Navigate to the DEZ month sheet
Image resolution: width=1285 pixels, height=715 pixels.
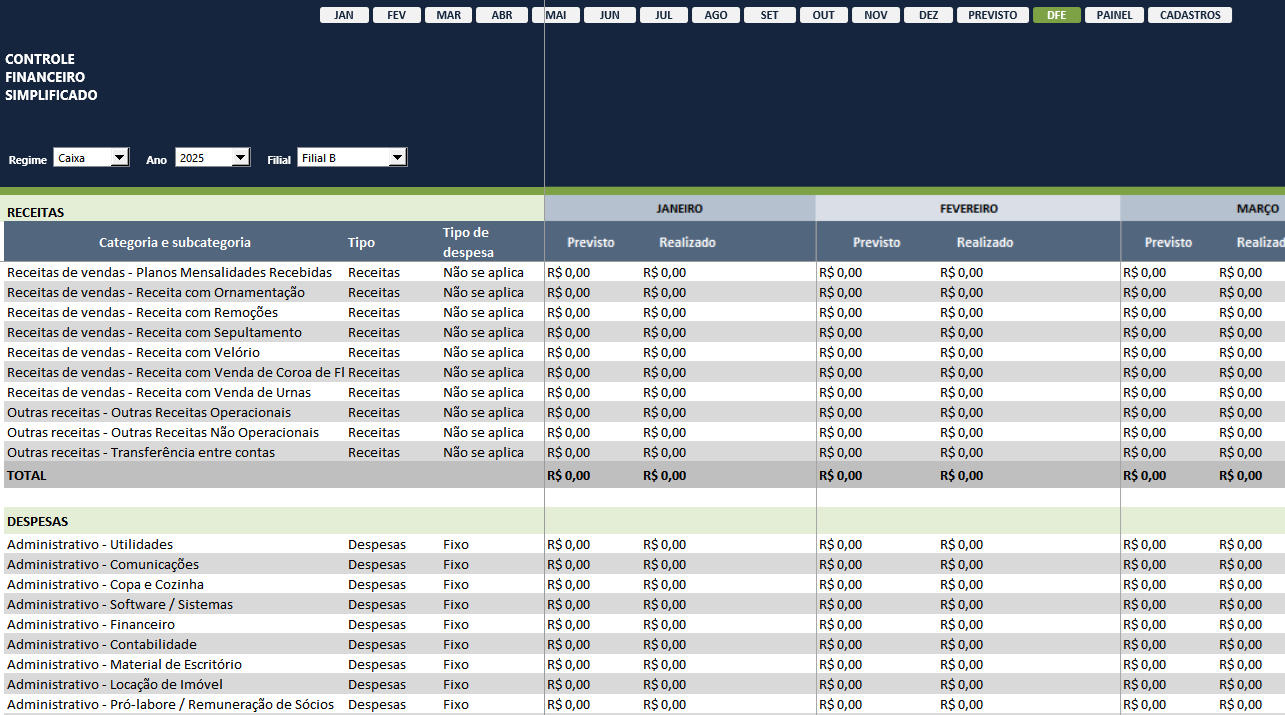(928, 15)
